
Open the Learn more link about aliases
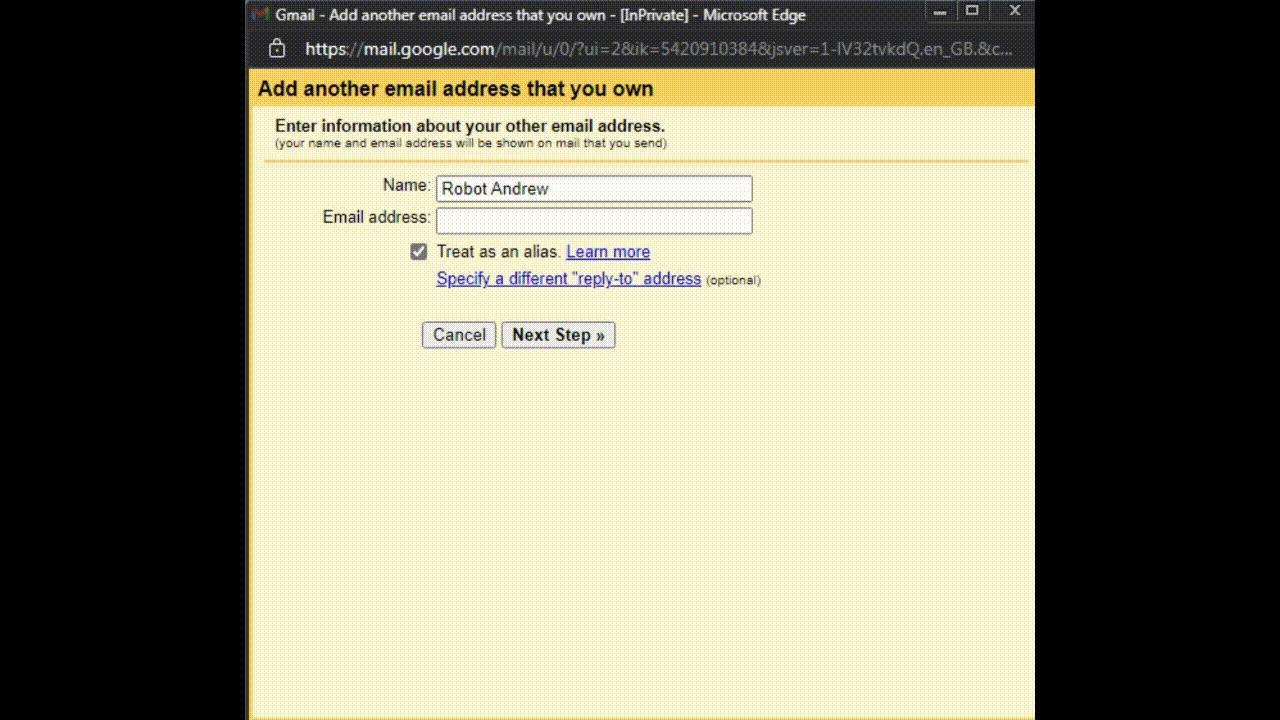(x=608, y=252)
